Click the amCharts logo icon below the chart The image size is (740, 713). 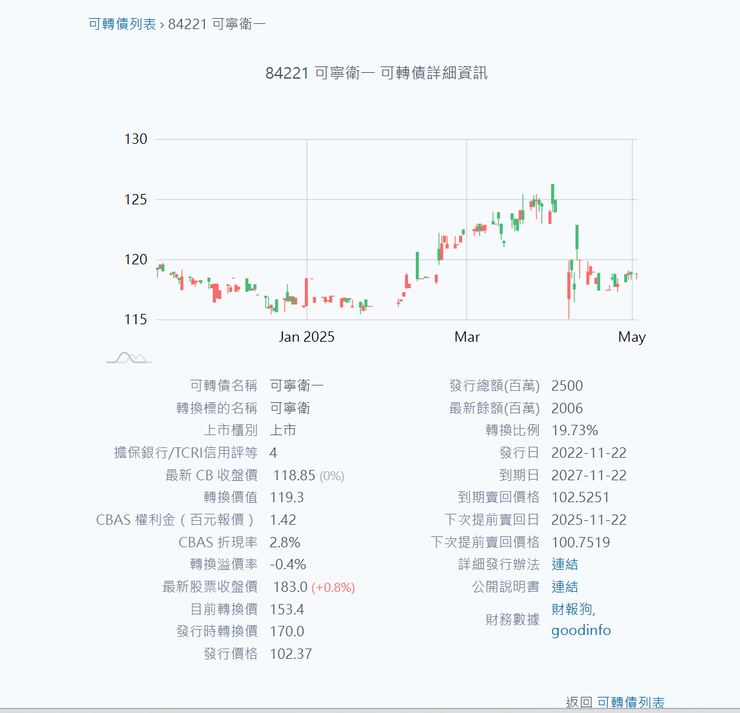129,357
